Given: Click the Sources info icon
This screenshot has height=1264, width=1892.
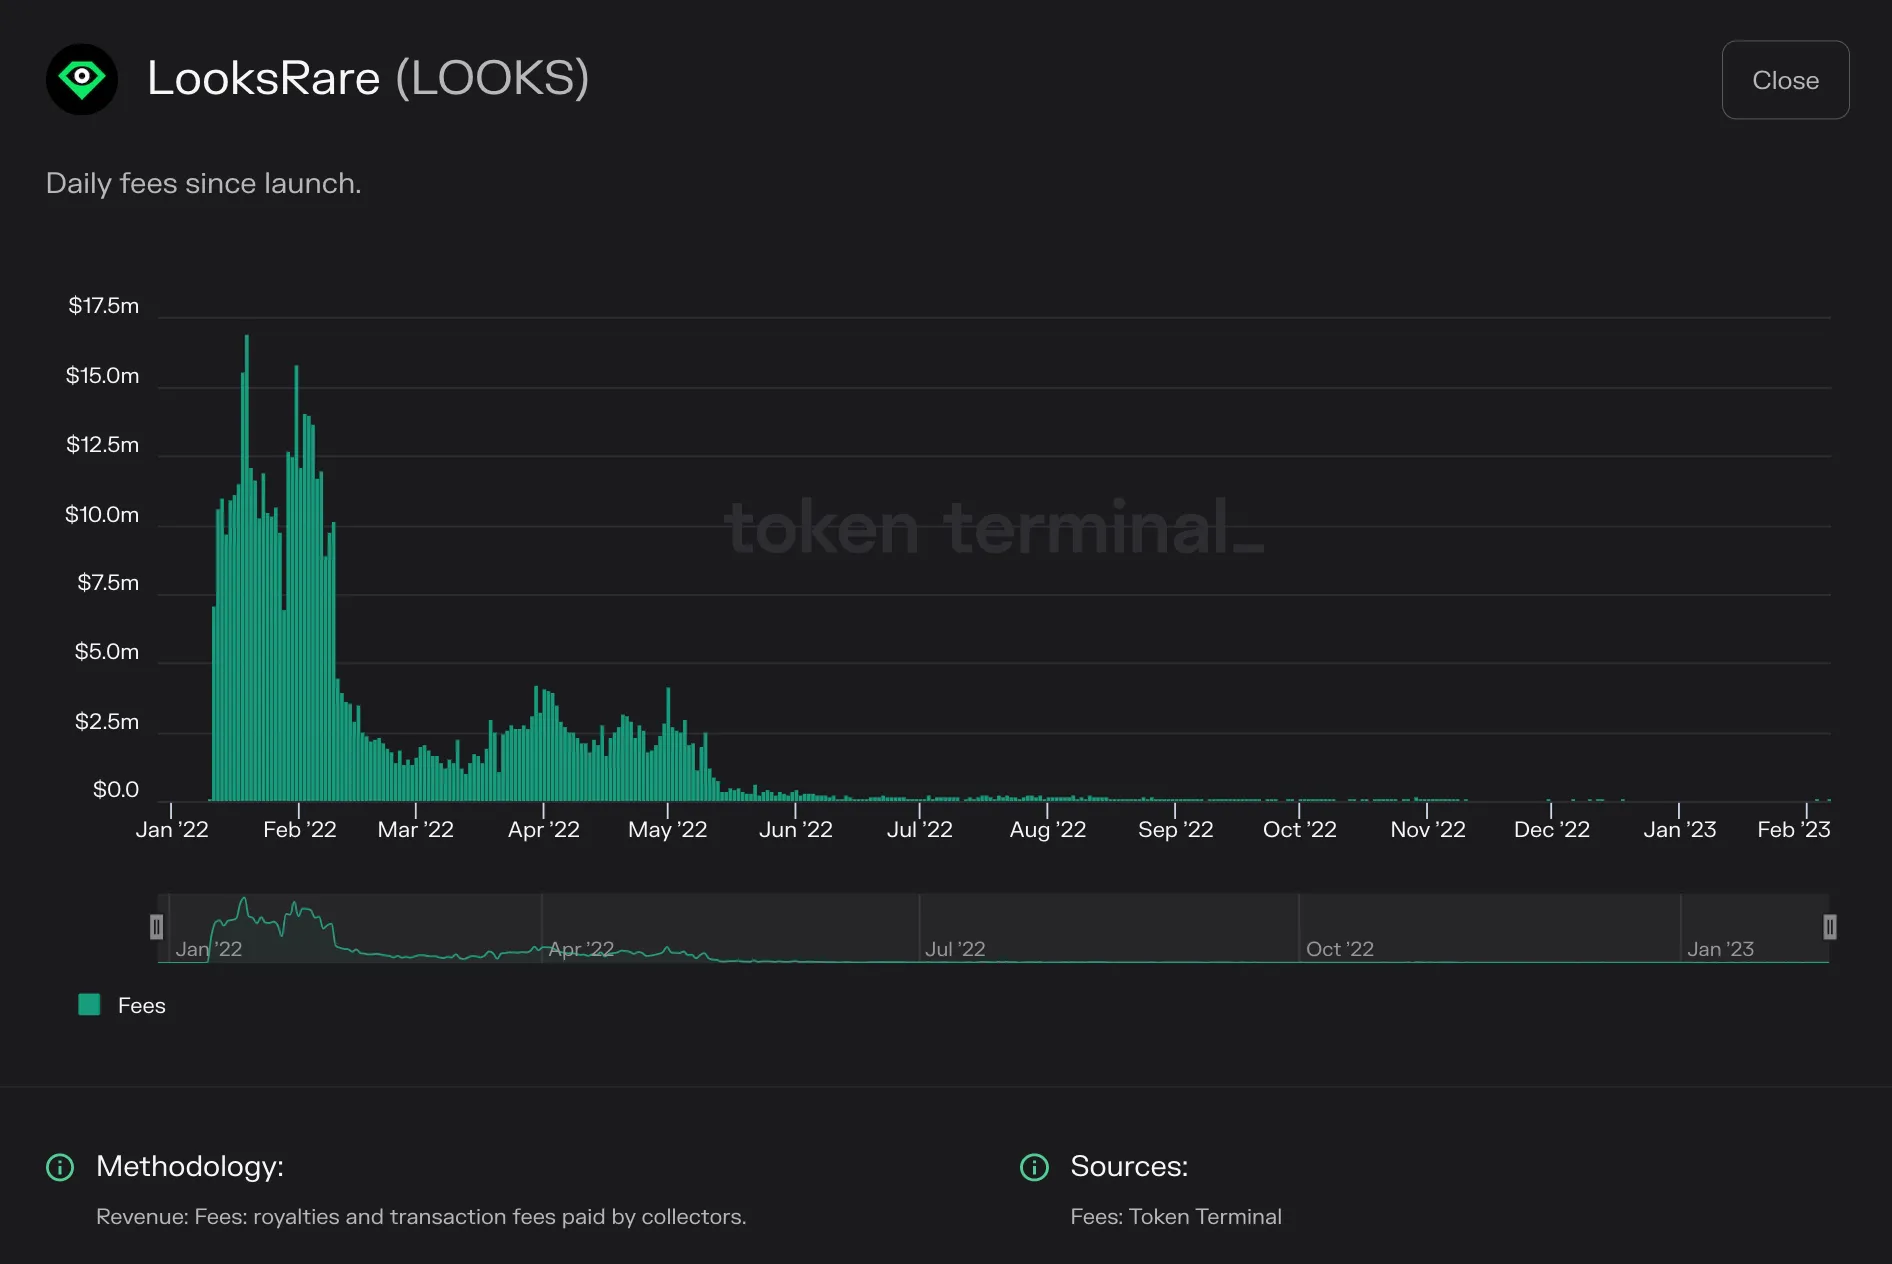Looking at the screenshot, I should 1034,1167.
